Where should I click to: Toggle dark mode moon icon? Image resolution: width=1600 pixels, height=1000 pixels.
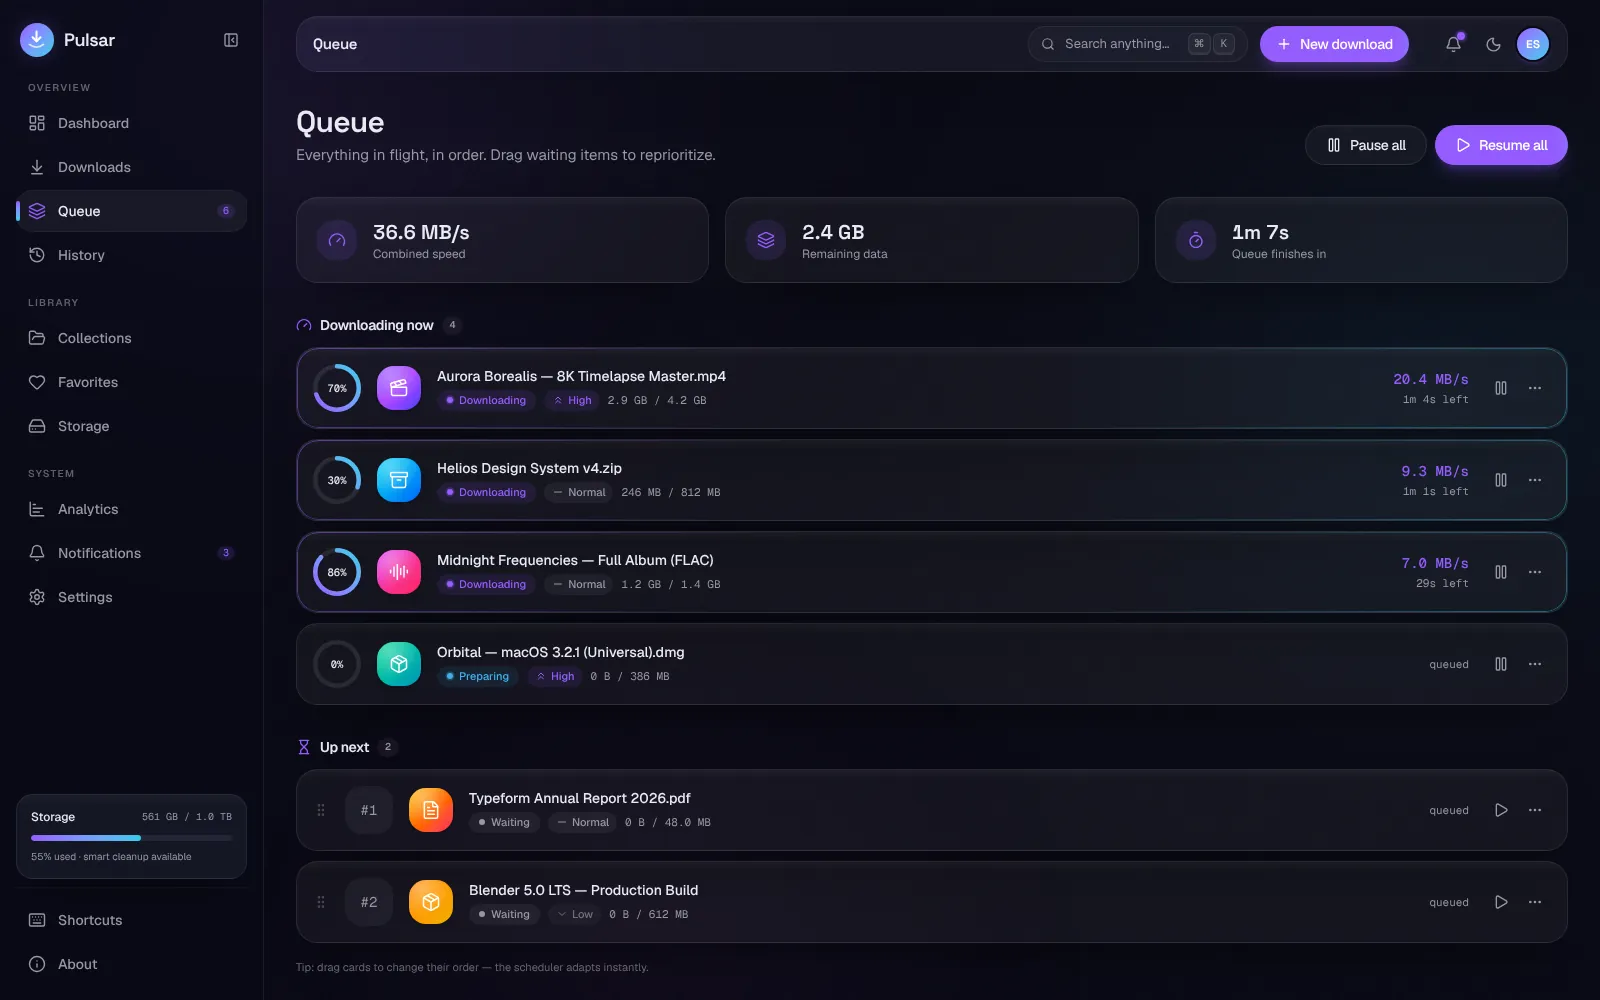pyautogui.click(x=1493, y=44)
